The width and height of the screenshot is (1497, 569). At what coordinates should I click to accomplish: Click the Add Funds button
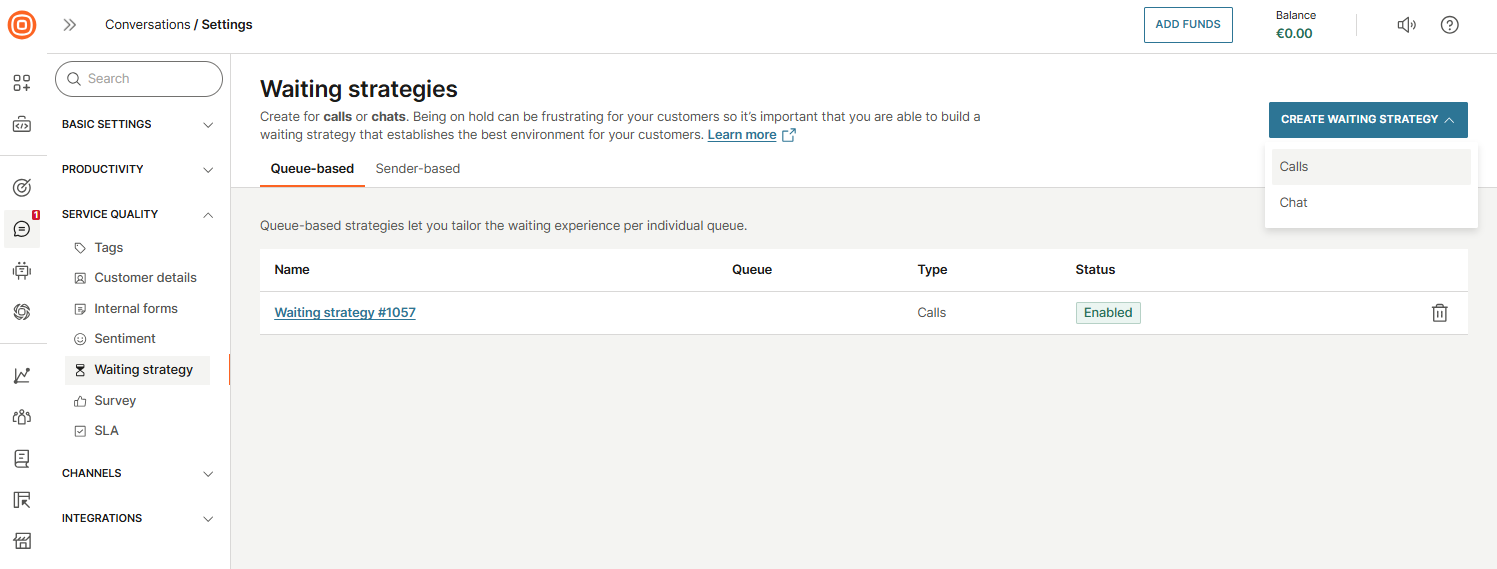click(x=1187, y=25)
